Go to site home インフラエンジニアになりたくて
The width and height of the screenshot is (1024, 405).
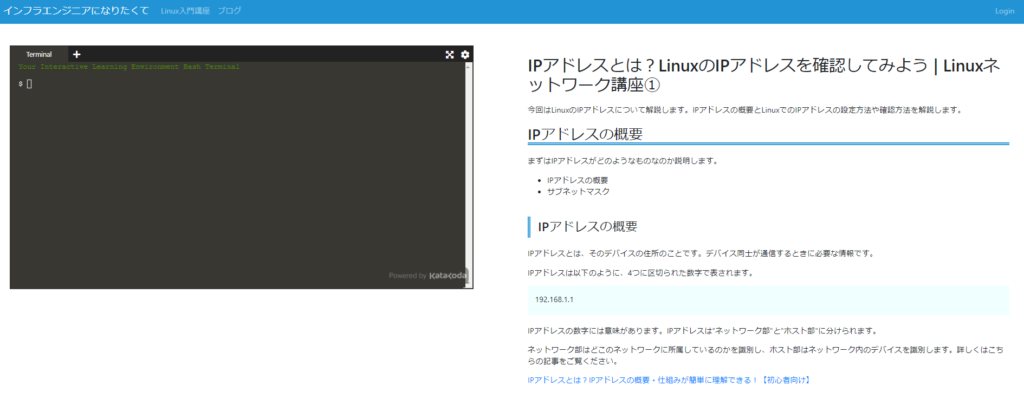(x=76, y=11)
